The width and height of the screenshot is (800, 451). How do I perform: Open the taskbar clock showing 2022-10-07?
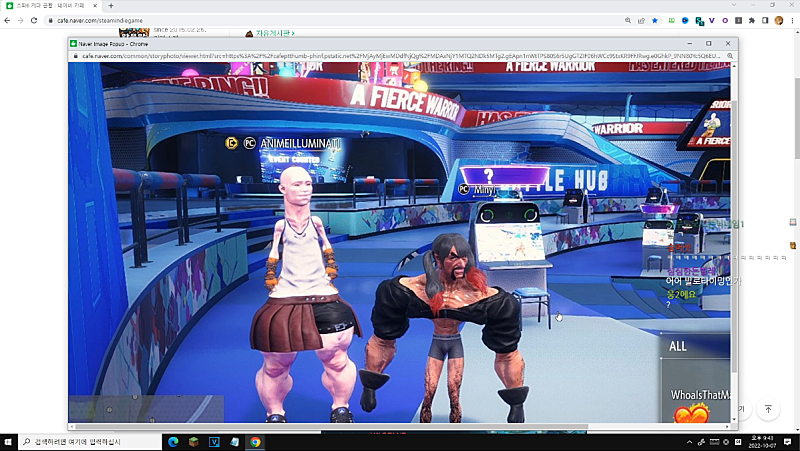(x=761, y=442)
